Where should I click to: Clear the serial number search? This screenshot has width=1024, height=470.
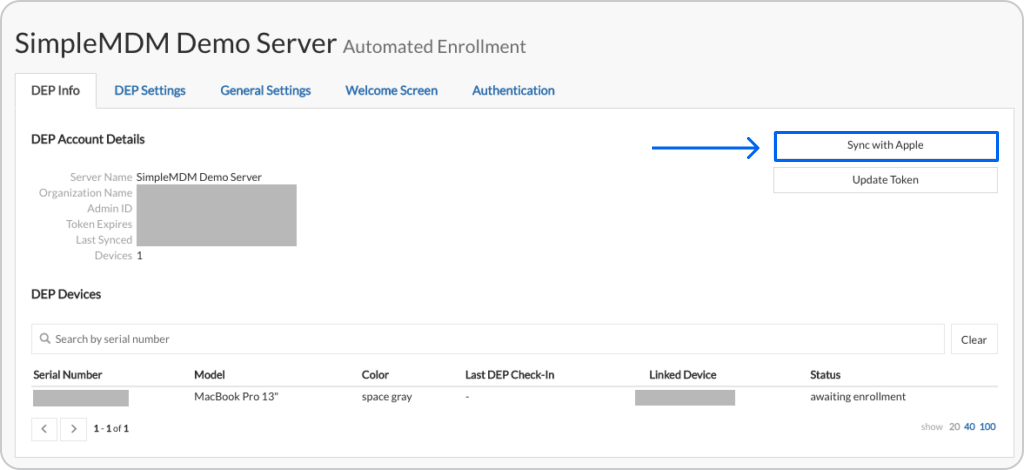pos(974,339)
